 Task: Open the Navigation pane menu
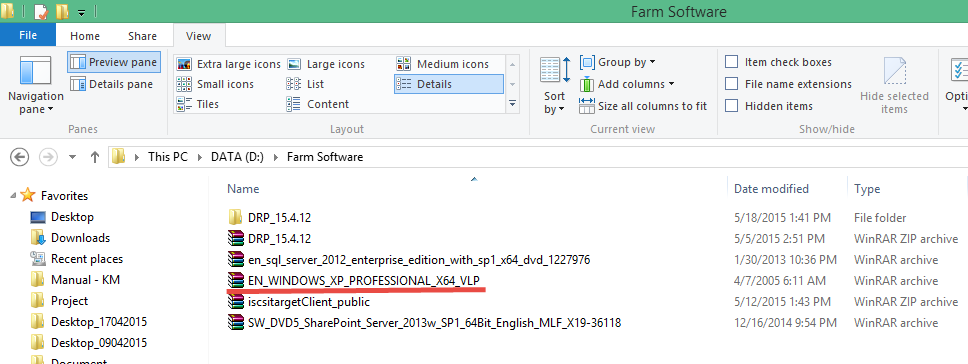click(x=35, y=84)
